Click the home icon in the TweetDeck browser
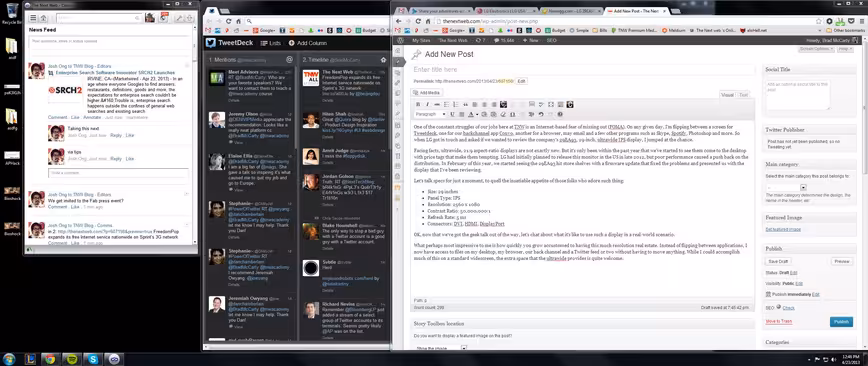 pos(239,21)
